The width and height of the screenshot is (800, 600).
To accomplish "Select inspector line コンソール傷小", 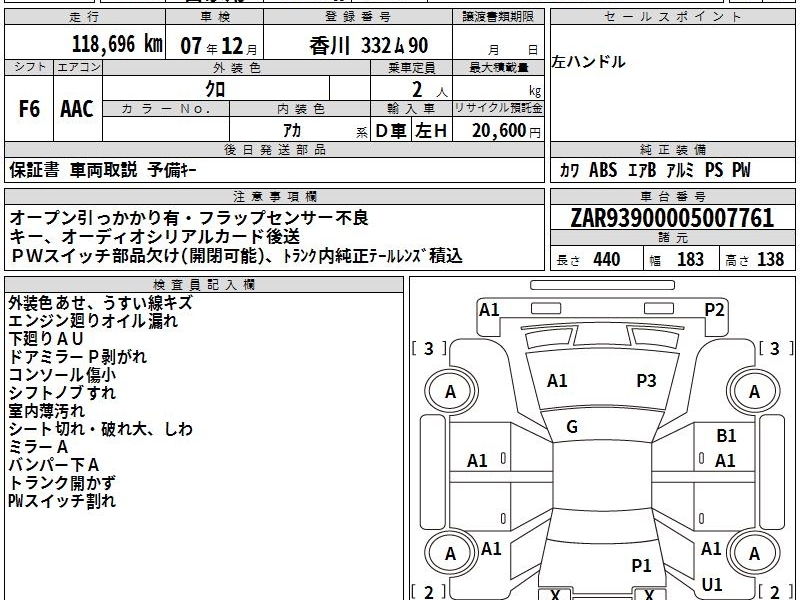I will [62, 375].
